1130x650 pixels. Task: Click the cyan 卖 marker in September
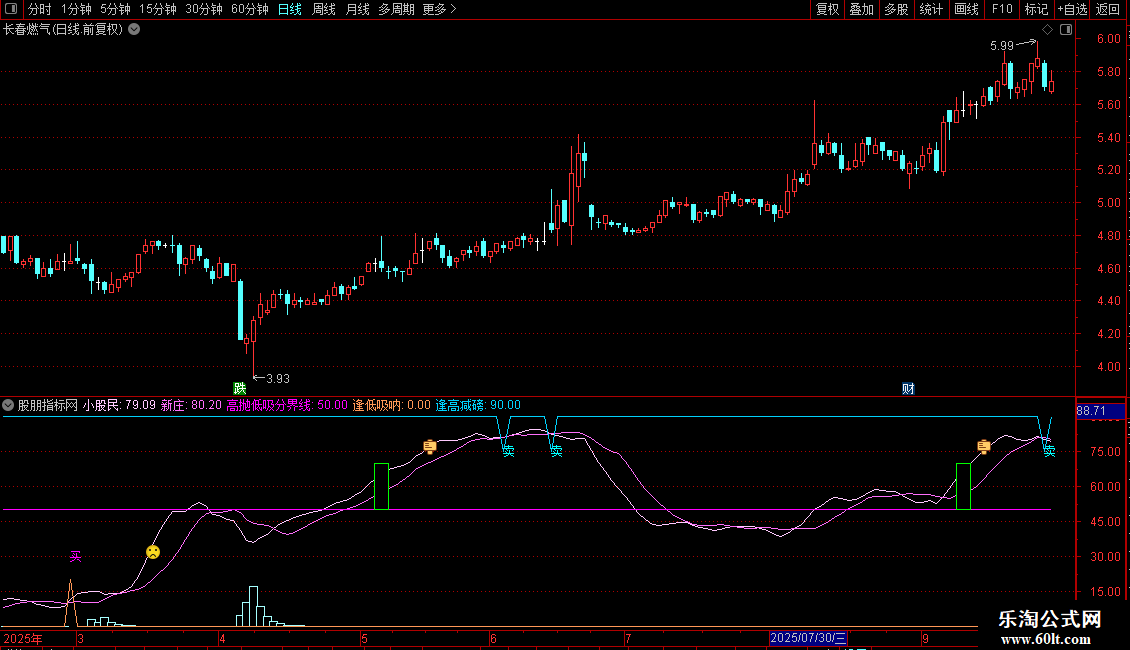tap(1049, 451)
